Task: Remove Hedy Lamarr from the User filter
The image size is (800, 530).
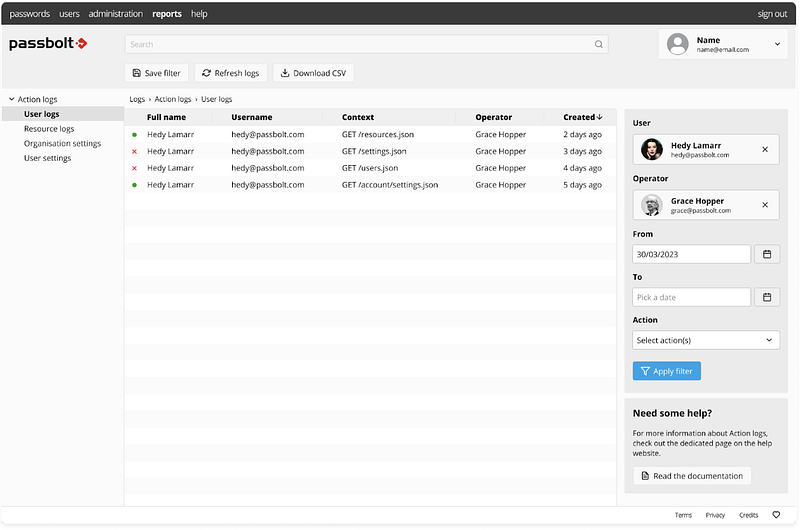Action: [x=765, y=149]
